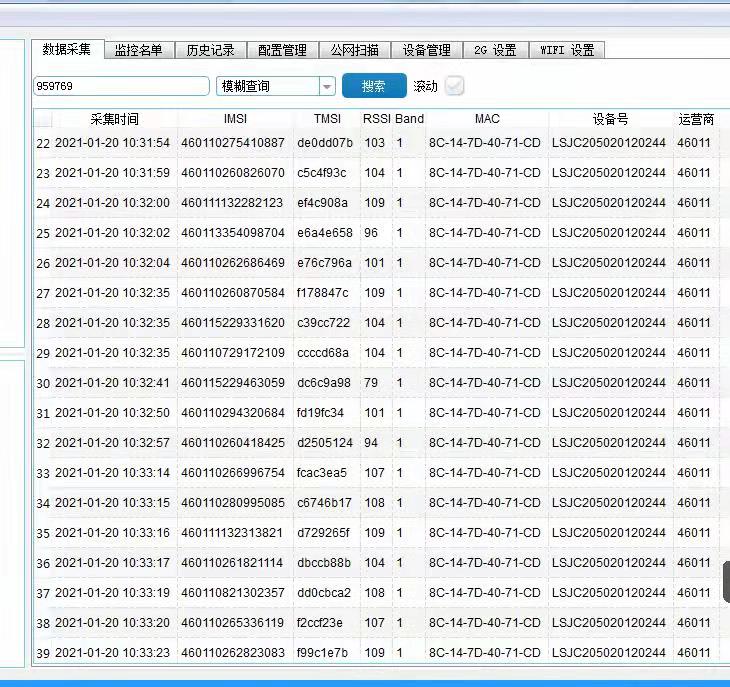Click the search field containing 959769
Viewport: 730px width, 687px height.
tap(121, 86)
